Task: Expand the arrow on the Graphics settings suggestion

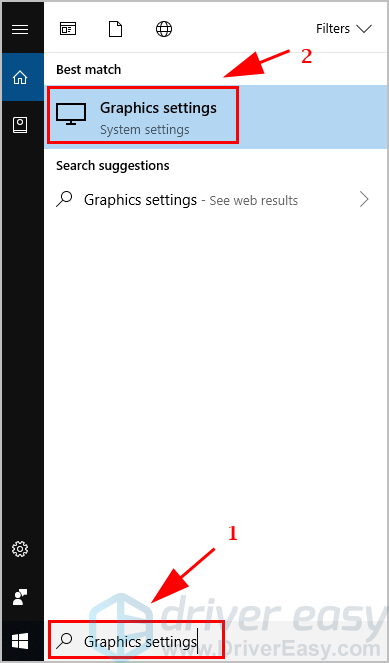Action: click(x=364, y=200)
